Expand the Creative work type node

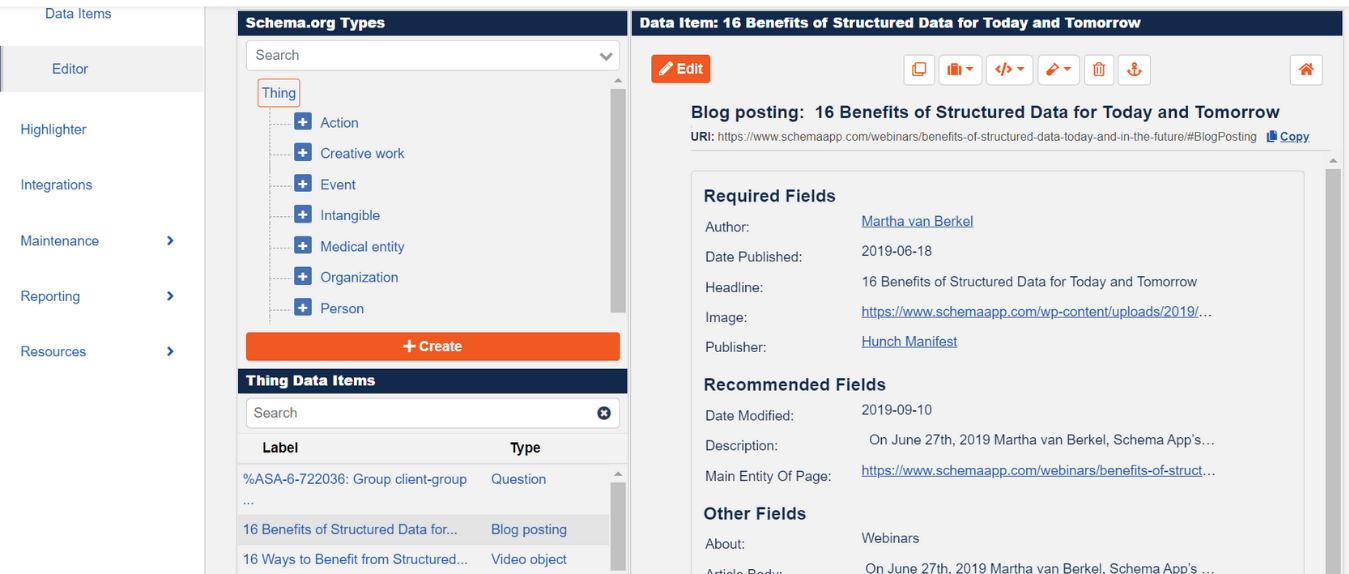point(303,153)
